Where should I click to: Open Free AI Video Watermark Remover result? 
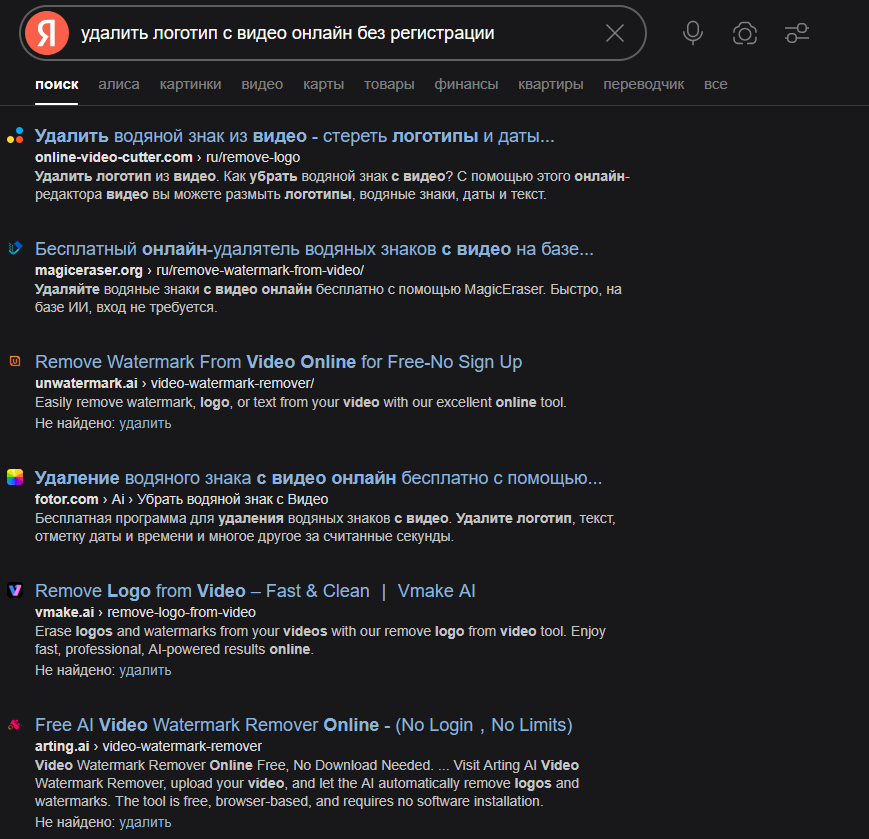pos(304,725)
